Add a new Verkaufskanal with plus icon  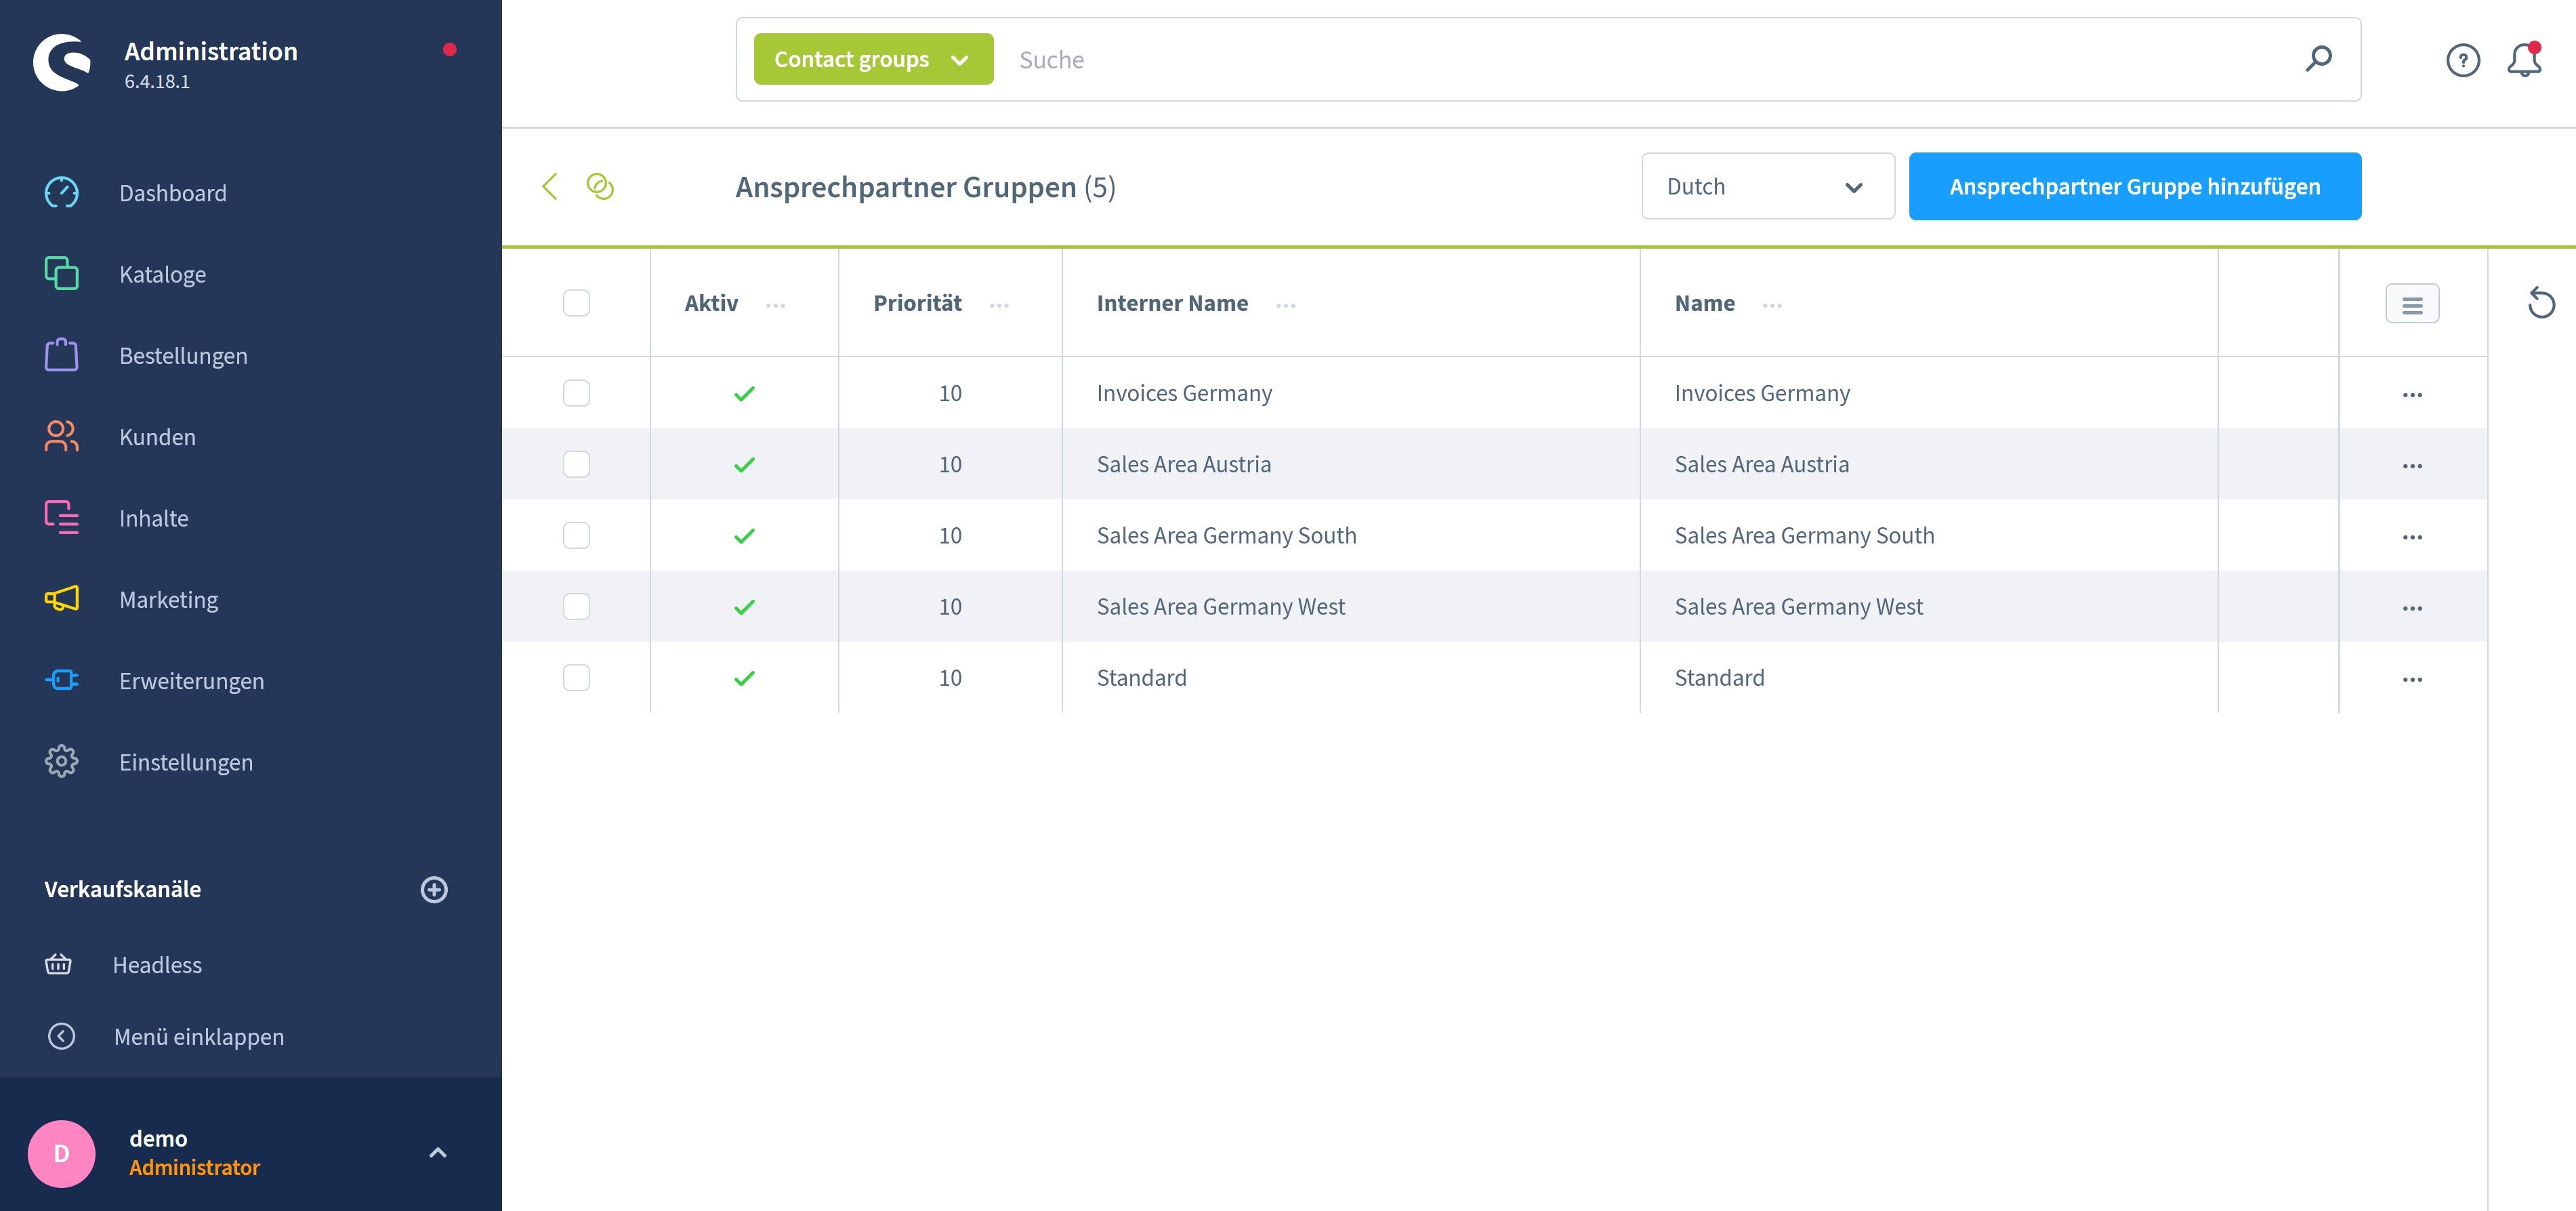point(434,890)
